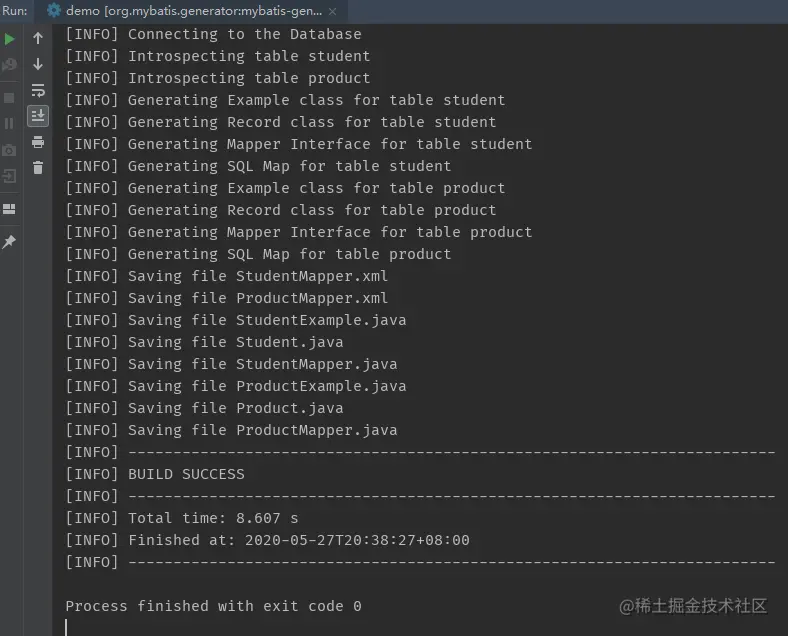Click the pause output icon
The width and height of the screenshot is (788, 636).
coord(9,123)
